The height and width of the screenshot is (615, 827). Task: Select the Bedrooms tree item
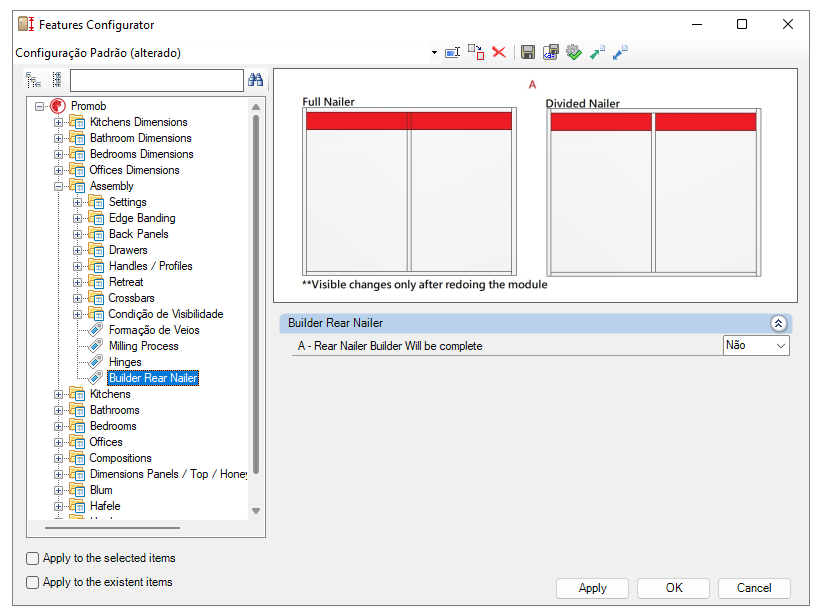point(113,426)
